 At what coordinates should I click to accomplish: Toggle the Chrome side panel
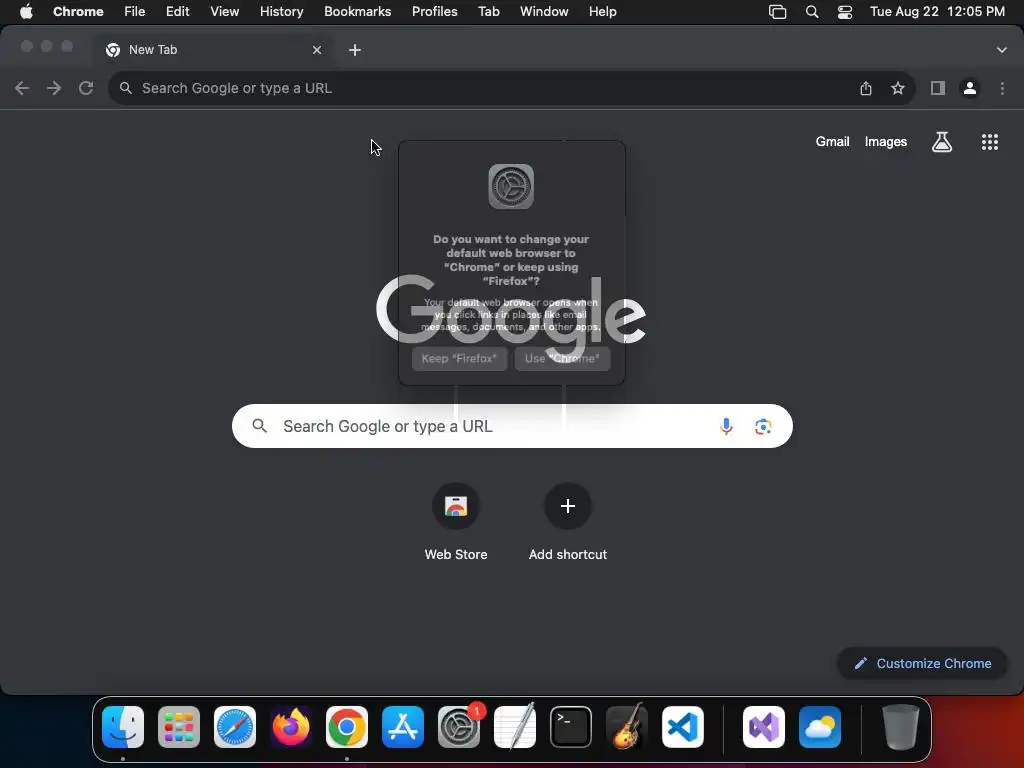pyautogui.click(x=938, y=88)
